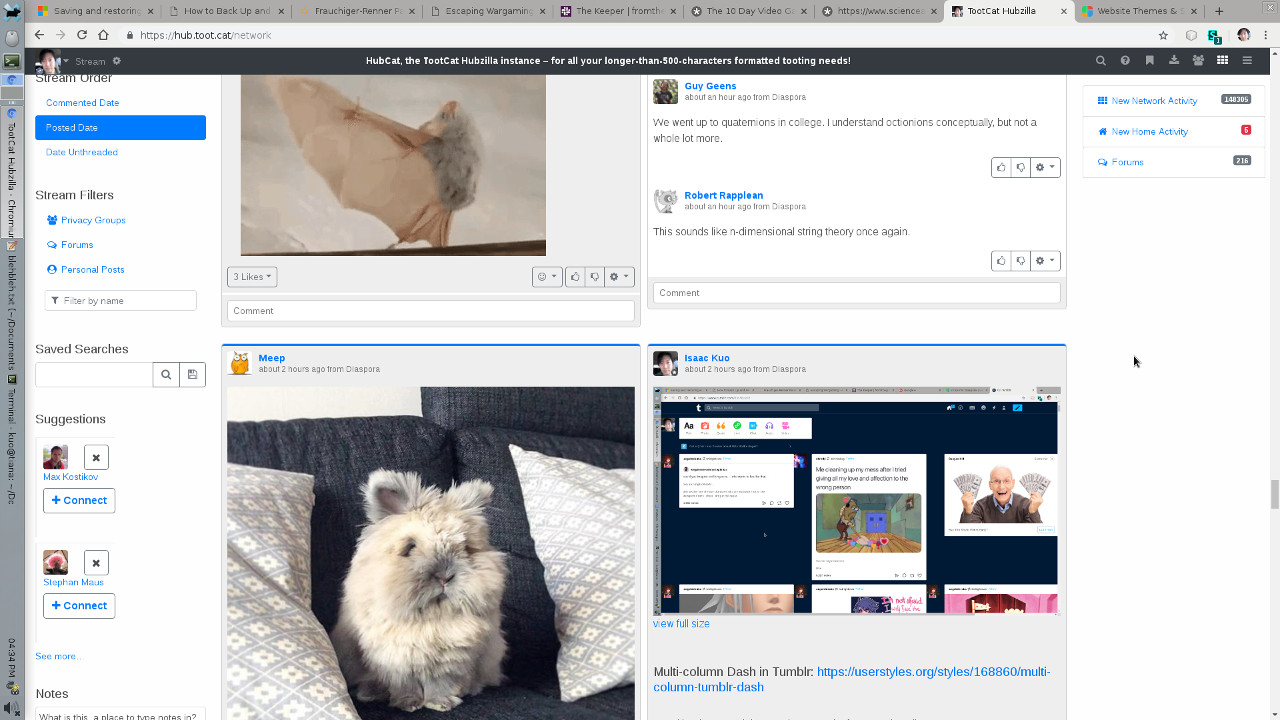The image size is (1280, 720).
Task: Click the help question mark icon
Action: pyautogui.click(x=1125, y=61)
